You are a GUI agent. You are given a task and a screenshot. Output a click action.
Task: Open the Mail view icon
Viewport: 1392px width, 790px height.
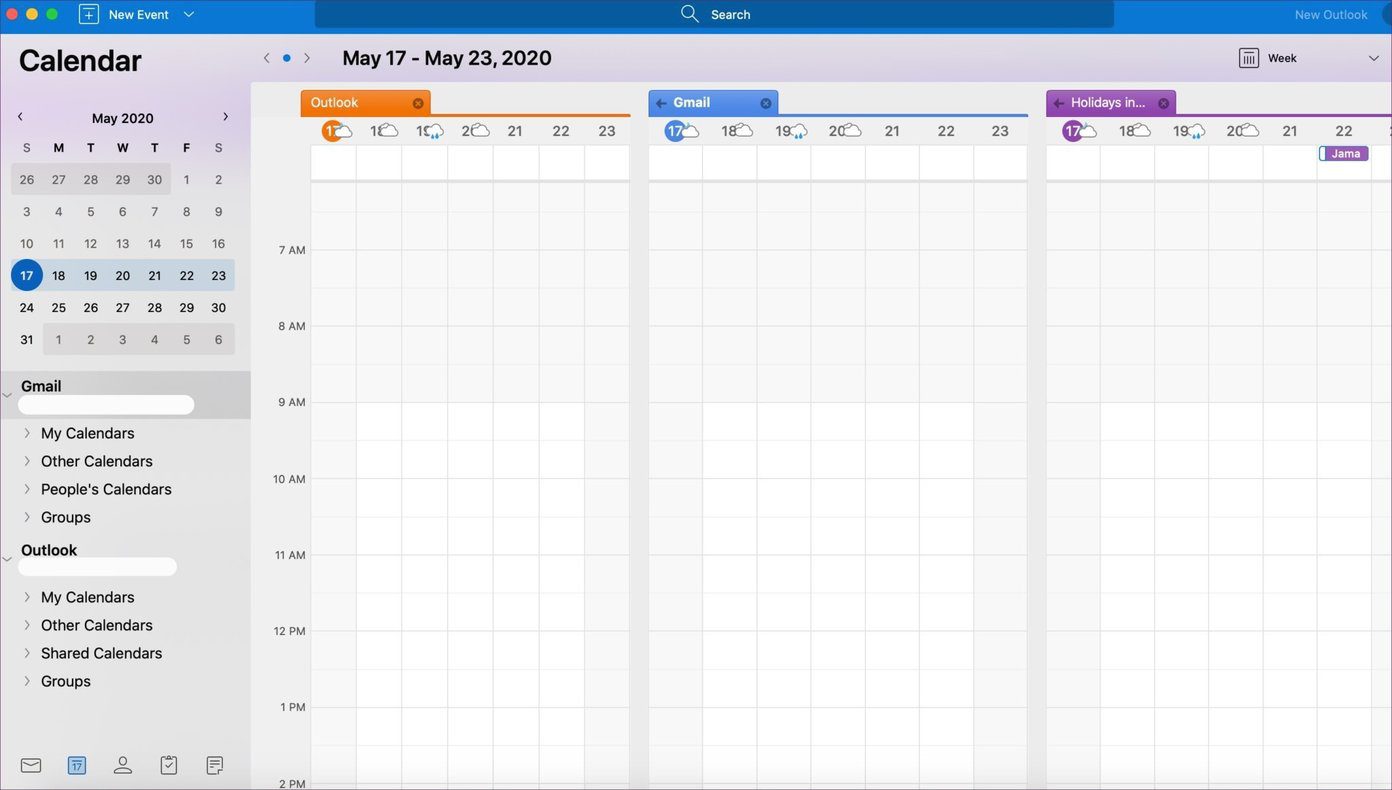tap(31, 765)
